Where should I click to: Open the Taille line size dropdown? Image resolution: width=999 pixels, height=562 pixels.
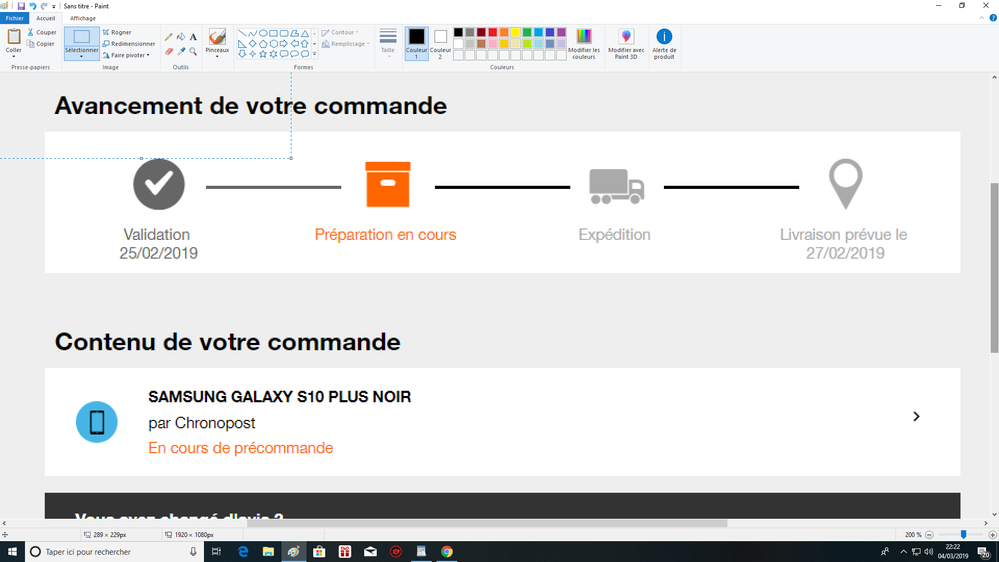pyautogui.click(x=388, y=43)
